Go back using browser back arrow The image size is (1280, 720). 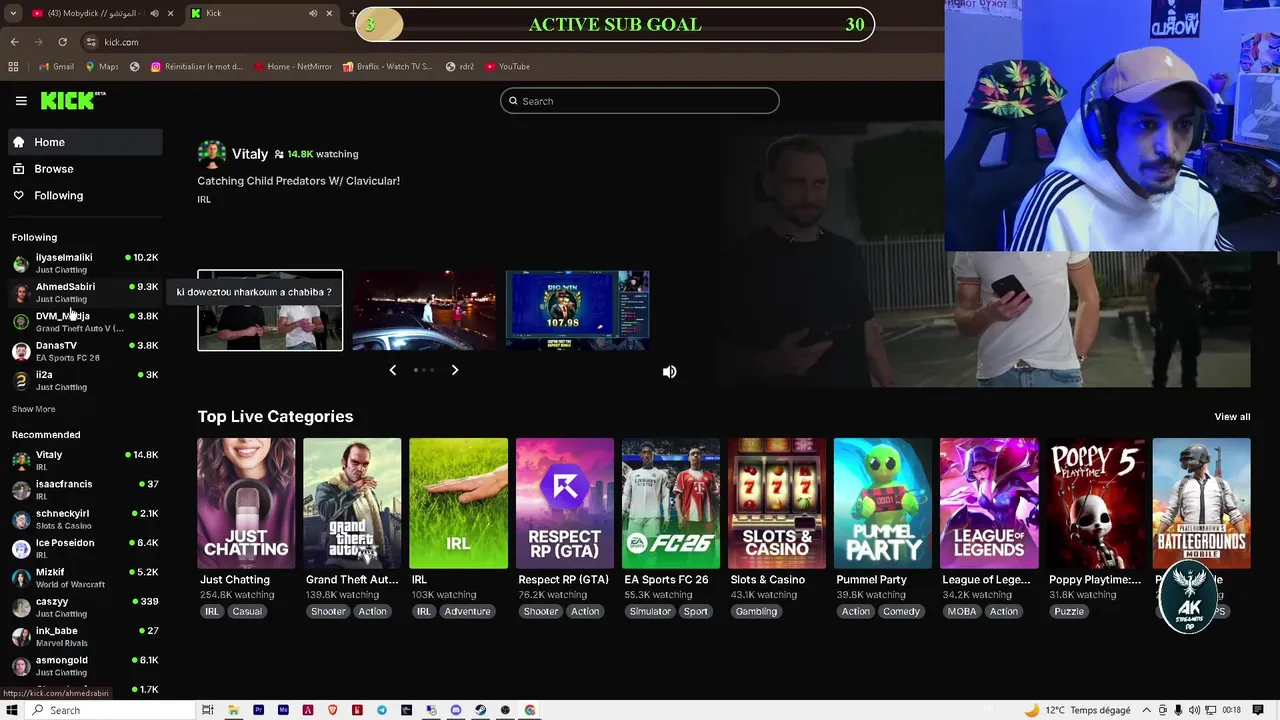pyautogui.click(x=14, y=42)
